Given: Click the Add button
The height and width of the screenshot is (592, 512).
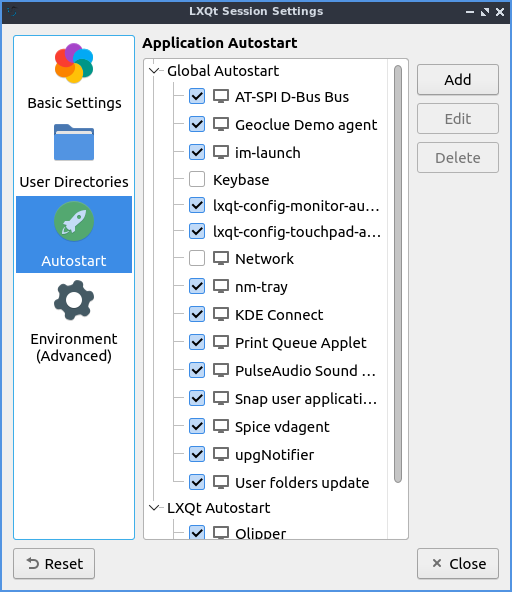Looking at the screenshot, I should tap(458, 80).
